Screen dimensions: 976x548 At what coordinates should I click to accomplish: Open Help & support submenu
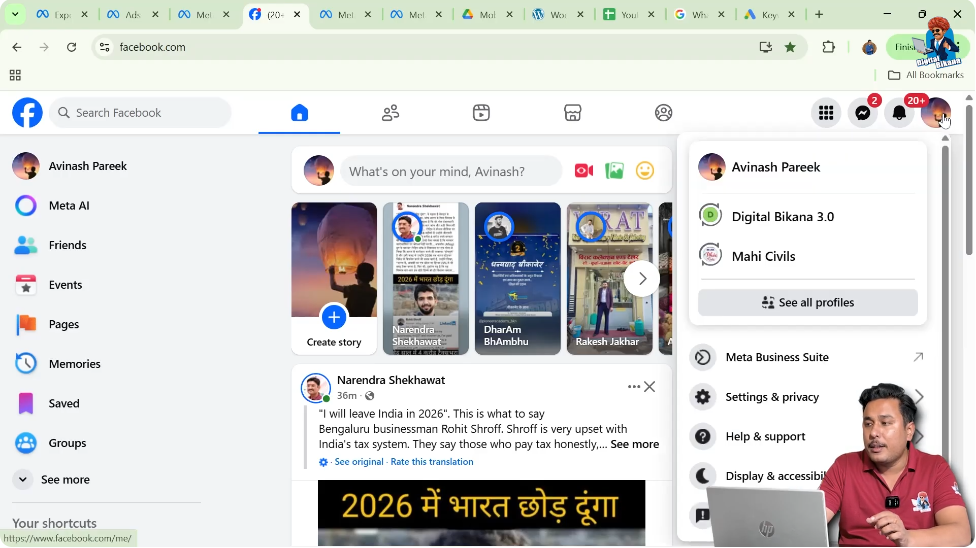(807, 437)
